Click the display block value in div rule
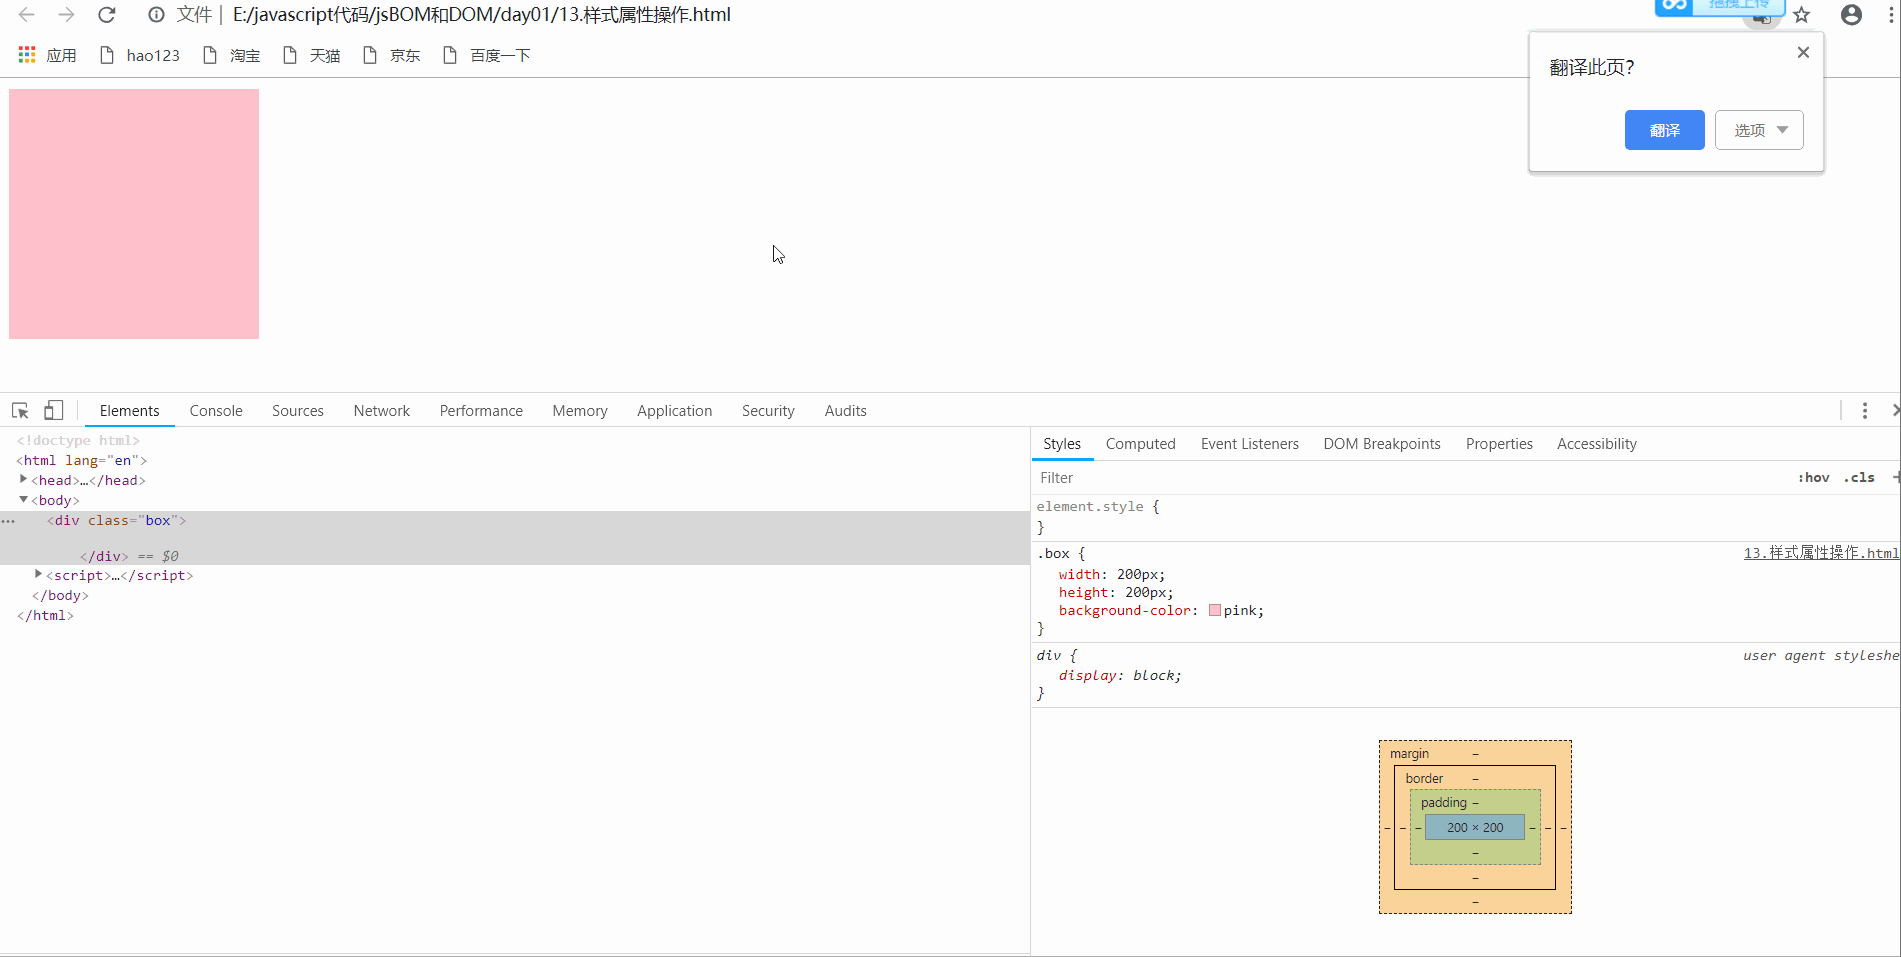 1157,676
